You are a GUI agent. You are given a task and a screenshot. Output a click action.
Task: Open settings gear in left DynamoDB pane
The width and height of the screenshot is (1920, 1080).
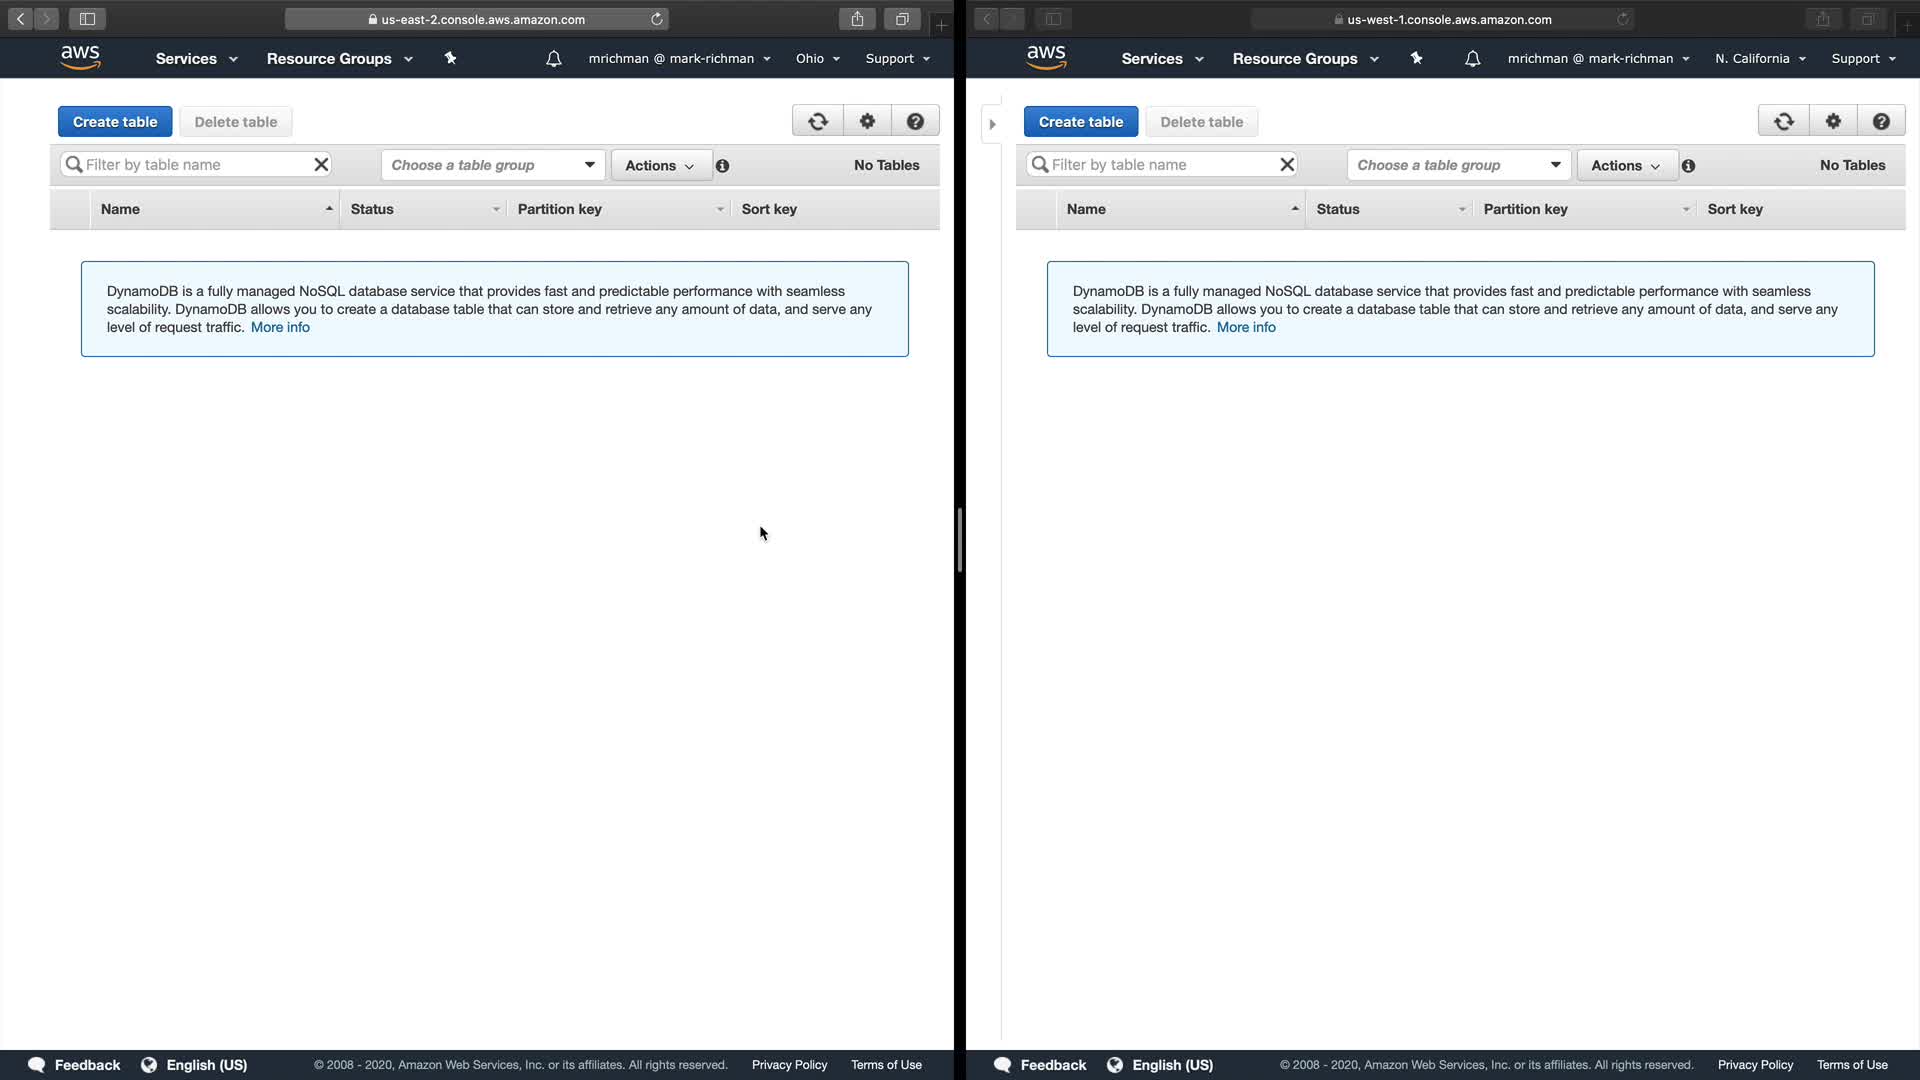[x=867, y=121]
